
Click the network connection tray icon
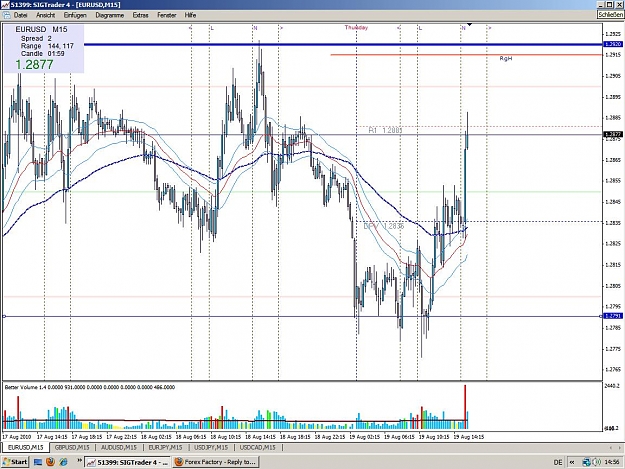(x=586, y=462)
